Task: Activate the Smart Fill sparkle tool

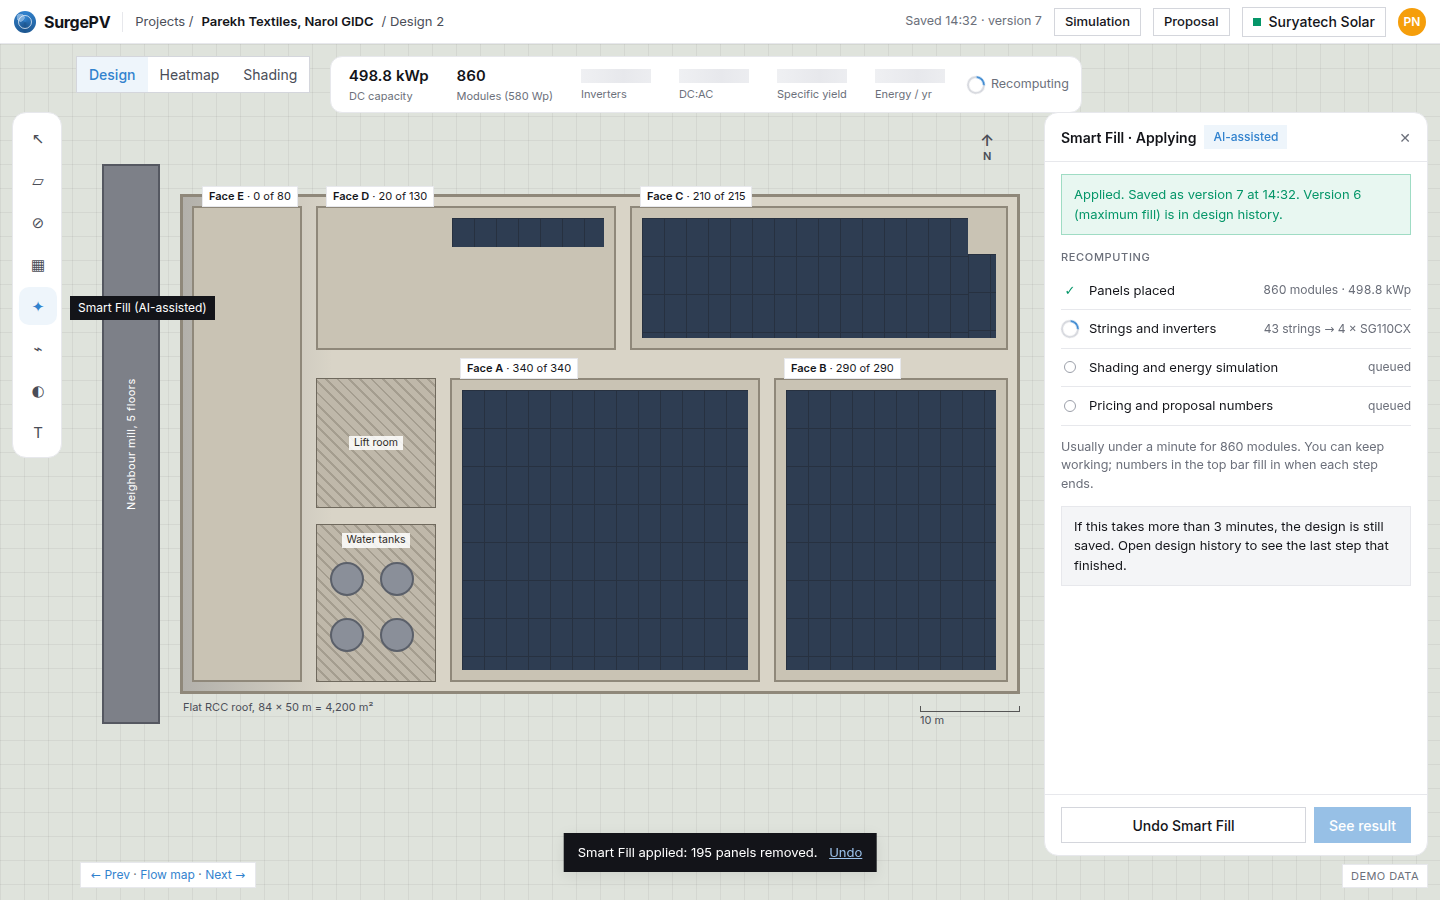Action: coord(38,307)
